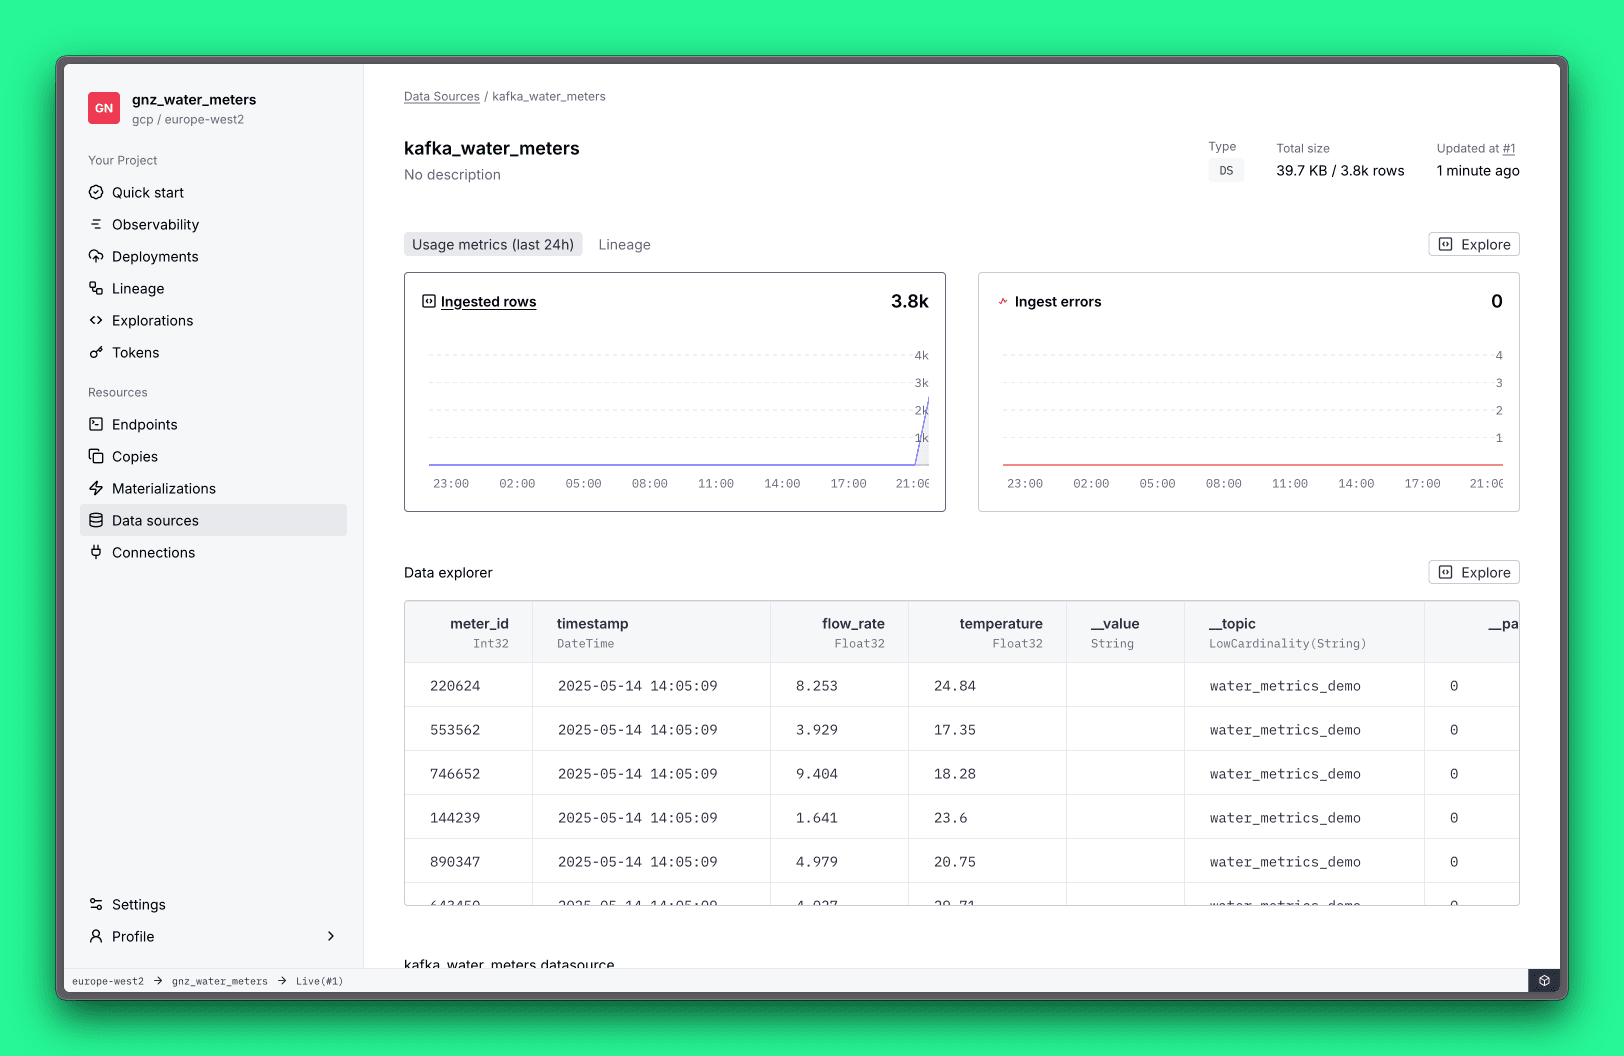Open the Data Sources breadcrumb link
The height and width of the screenshot is (1056, 1624).
[441, 97]
